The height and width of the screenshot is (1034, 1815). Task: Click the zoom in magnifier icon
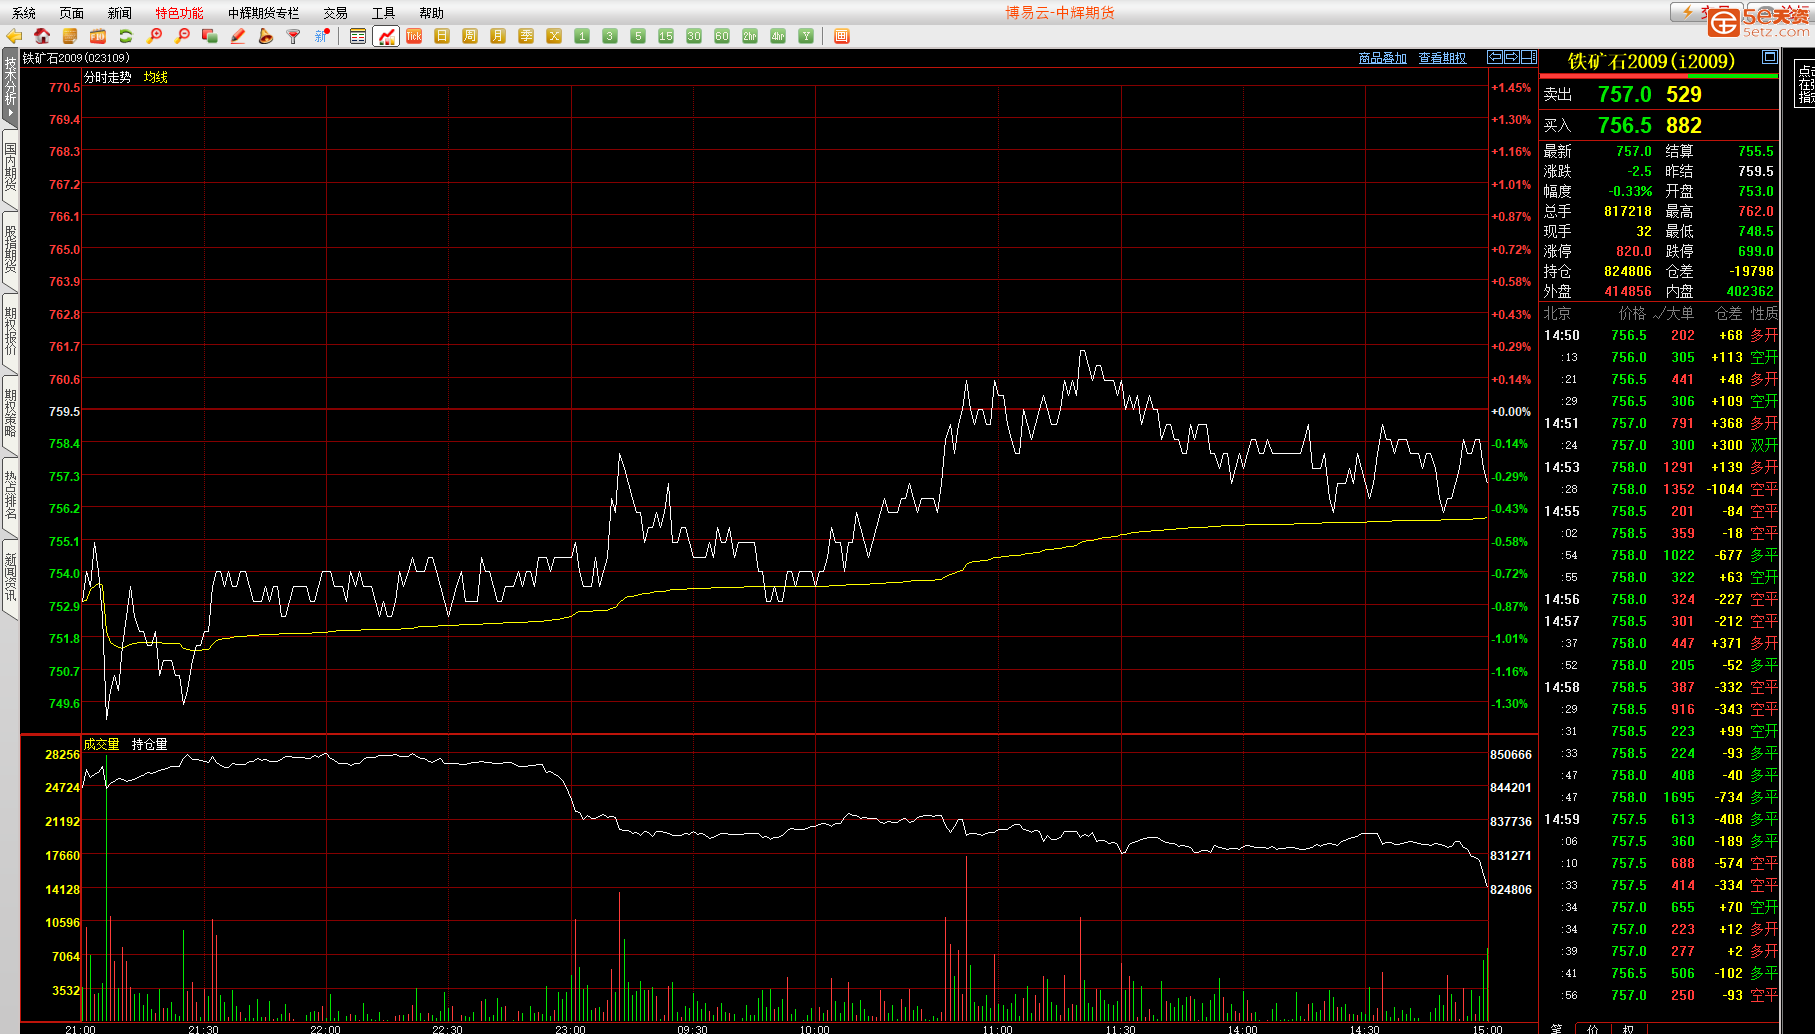154,36
